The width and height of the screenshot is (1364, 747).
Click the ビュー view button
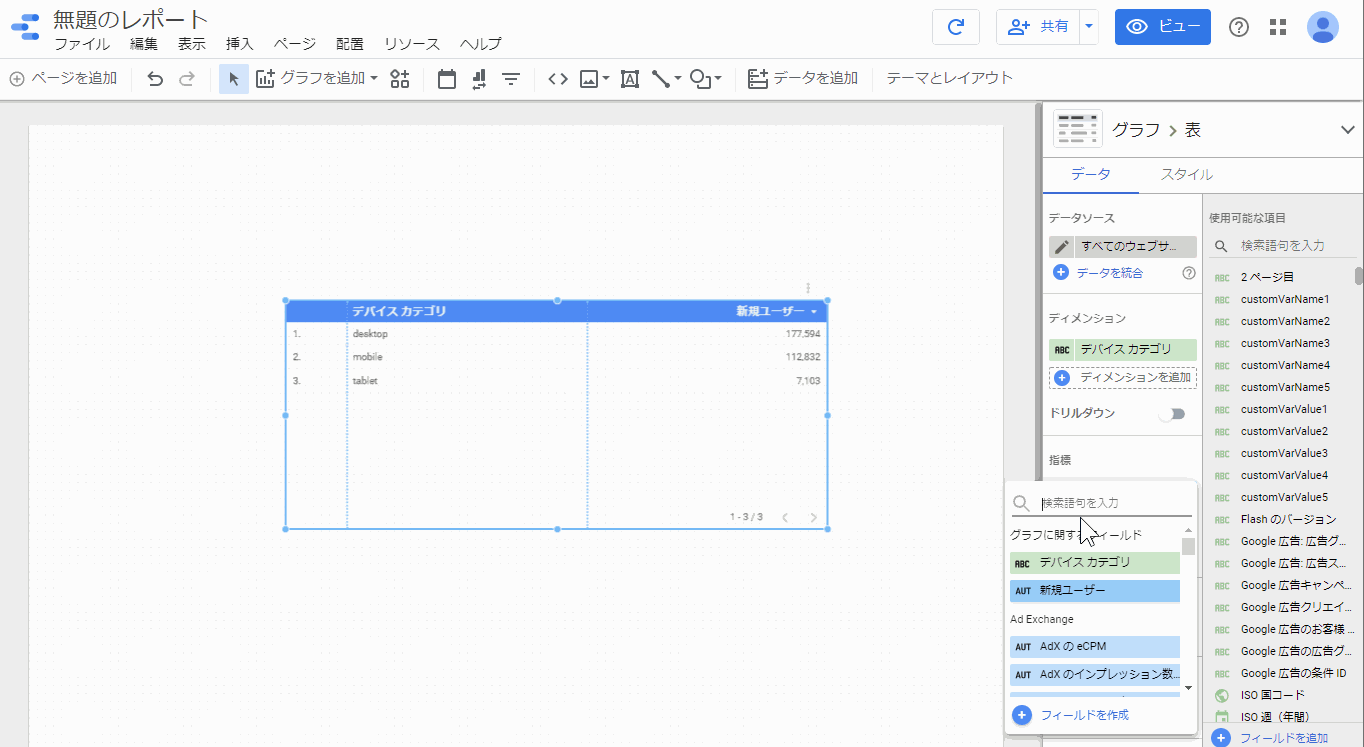(x=1163, y=27)
